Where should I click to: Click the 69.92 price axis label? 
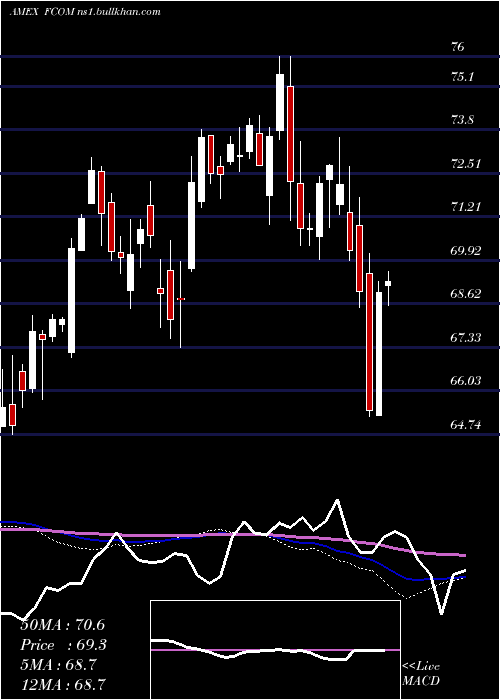coord(466,250)
